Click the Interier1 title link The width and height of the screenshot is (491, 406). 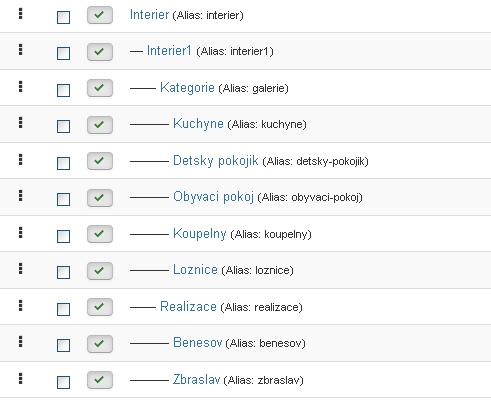tap(169, 51)
